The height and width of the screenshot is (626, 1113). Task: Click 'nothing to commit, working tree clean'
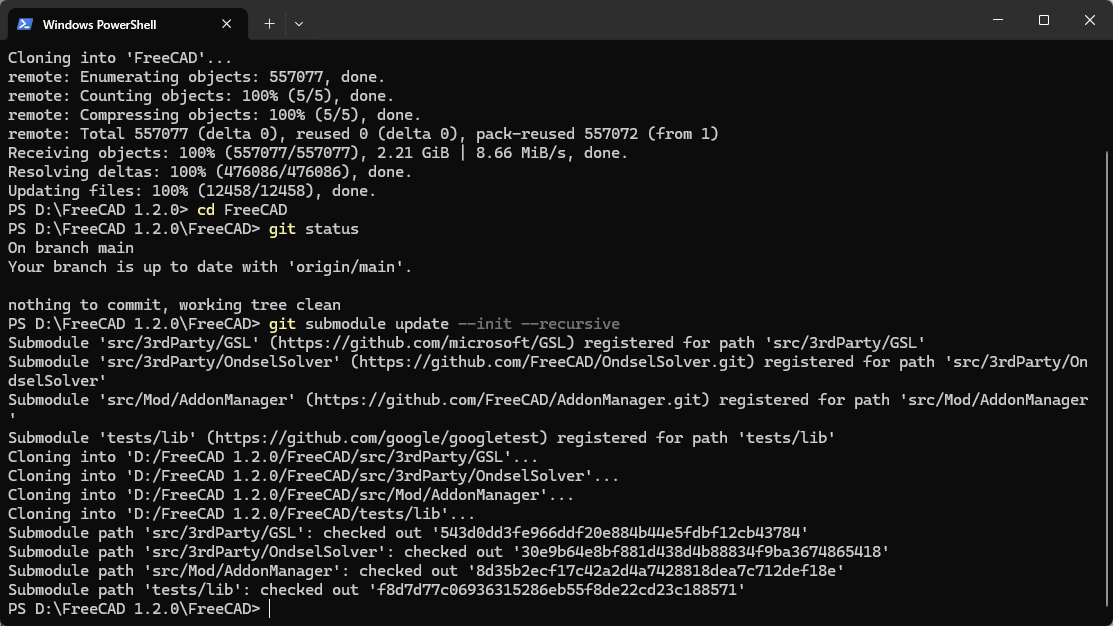[x=174, y=304]
